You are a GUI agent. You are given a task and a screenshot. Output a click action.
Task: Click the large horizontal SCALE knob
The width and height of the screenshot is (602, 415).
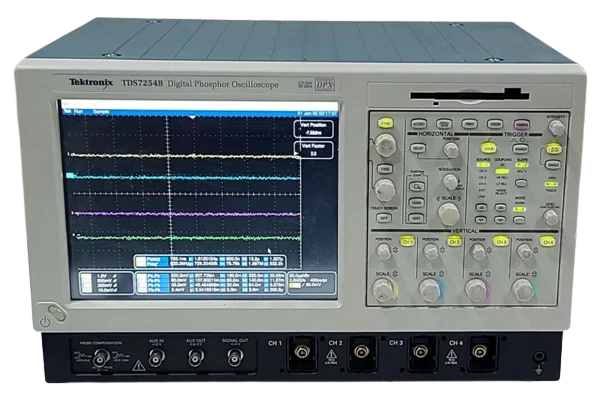point(448,214)
